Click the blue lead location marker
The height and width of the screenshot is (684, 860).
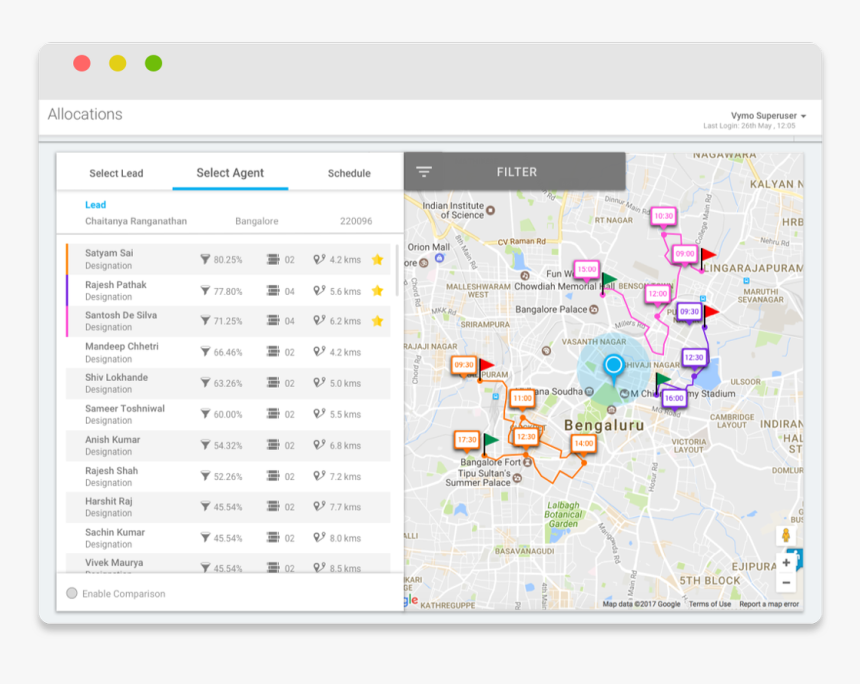(x=613, y=365)
